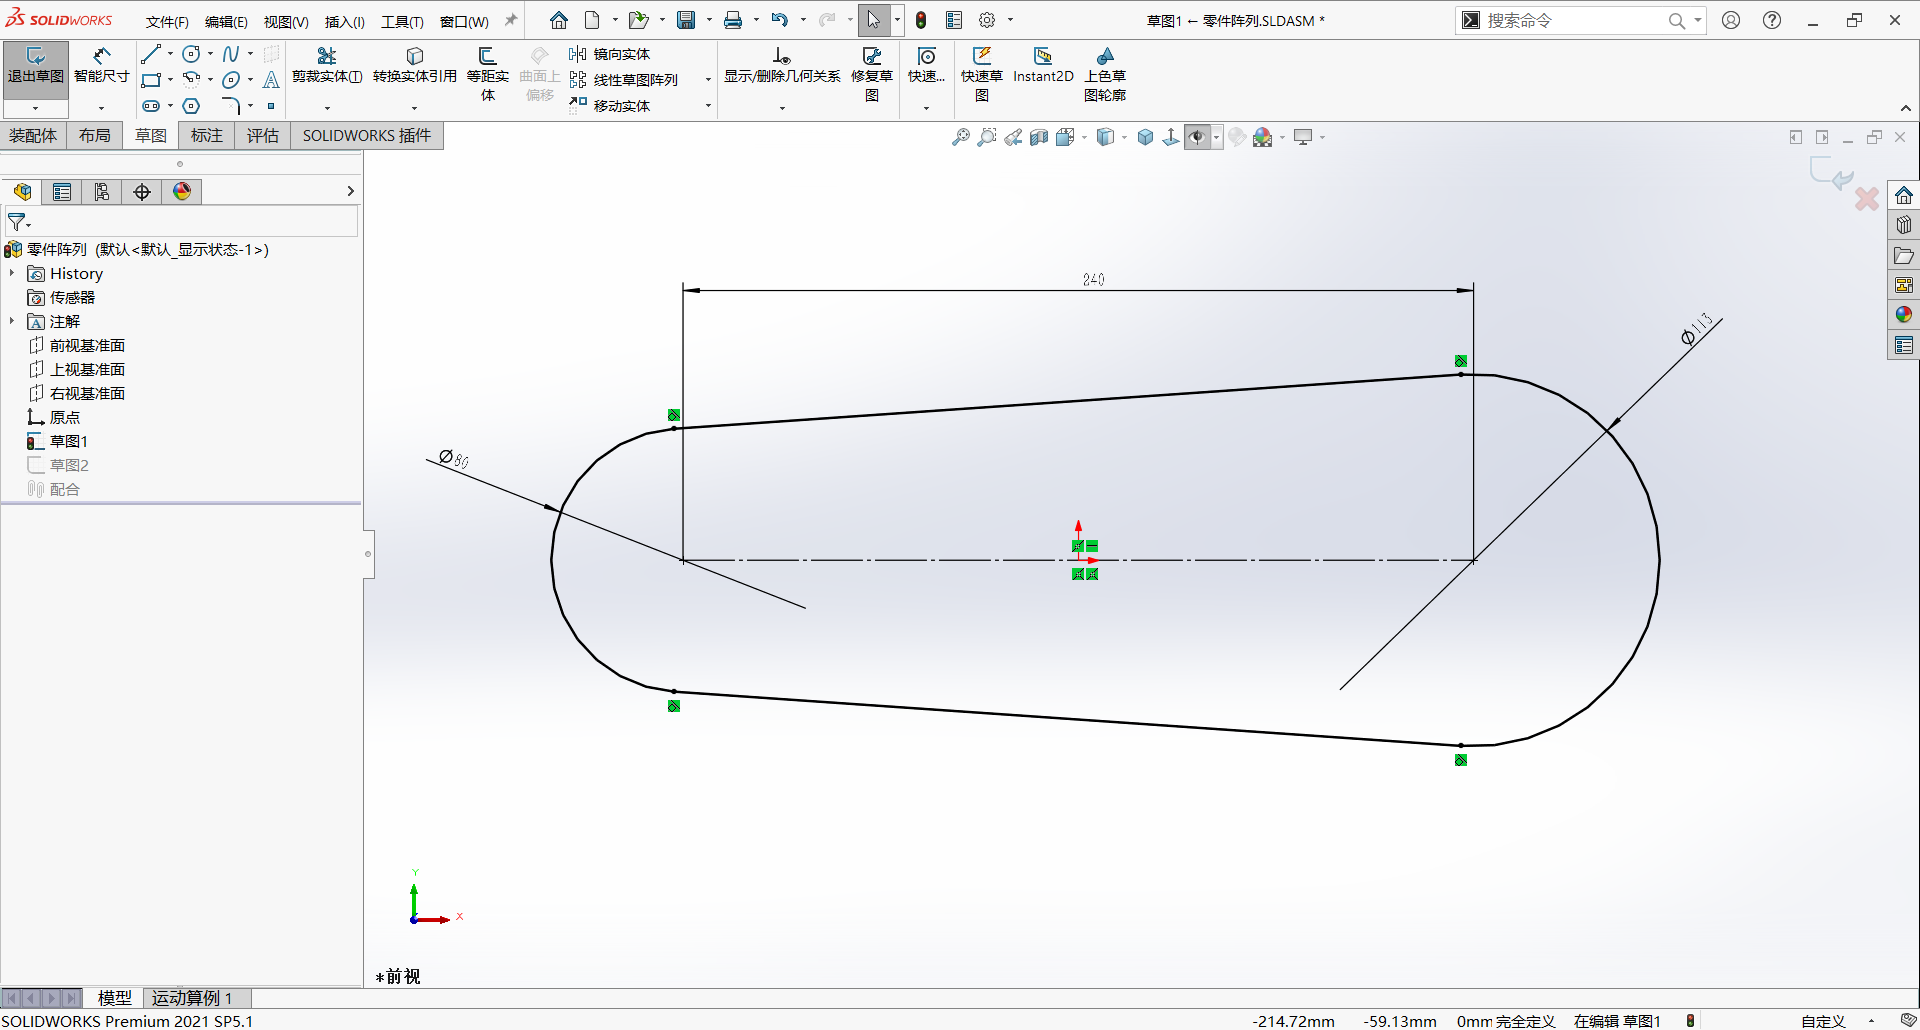The image size is (1920, 1030).
Task: Expand the History tree node
Action: [12, 273]
